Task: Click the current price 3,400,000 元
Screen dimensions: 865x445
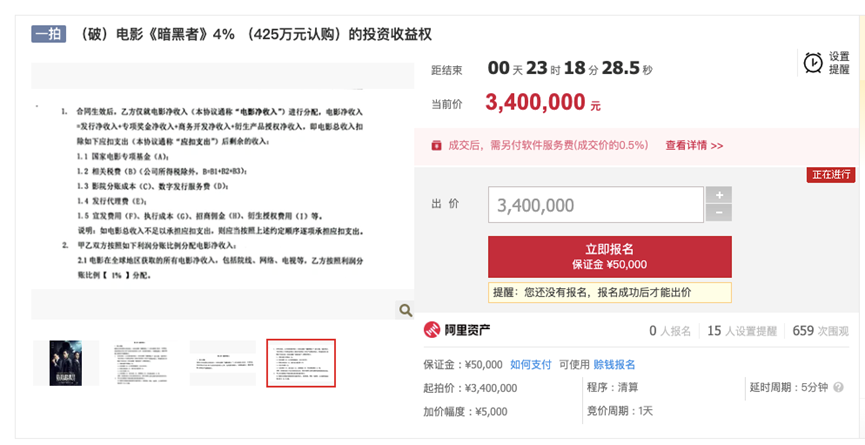Action: 543,103
